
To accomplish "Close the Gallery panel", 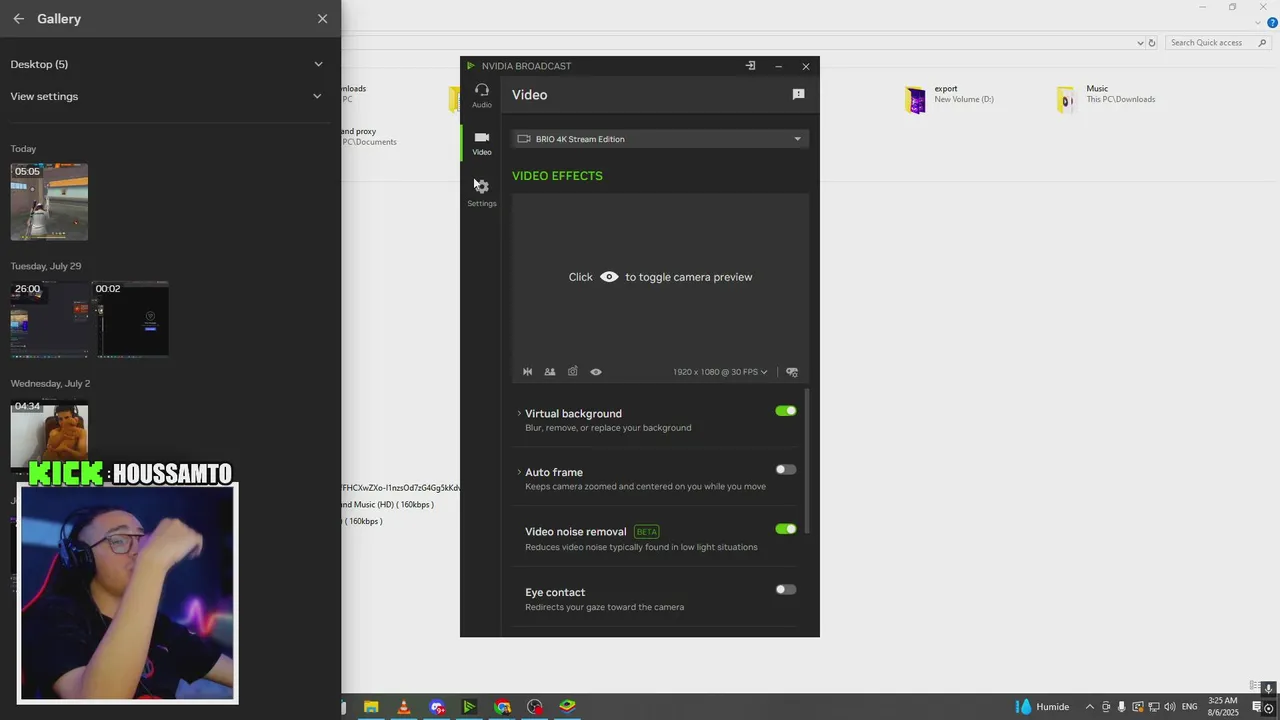I will coord(322,19).
